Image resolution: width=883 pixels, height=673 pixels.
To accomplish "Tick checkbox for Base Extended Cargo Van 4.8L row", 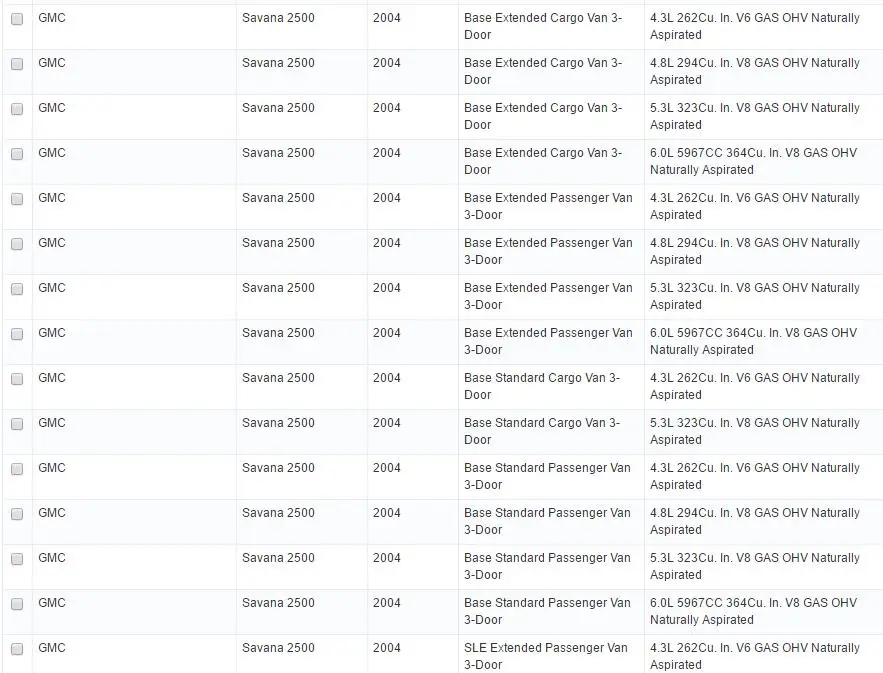I will pos(17,64).
